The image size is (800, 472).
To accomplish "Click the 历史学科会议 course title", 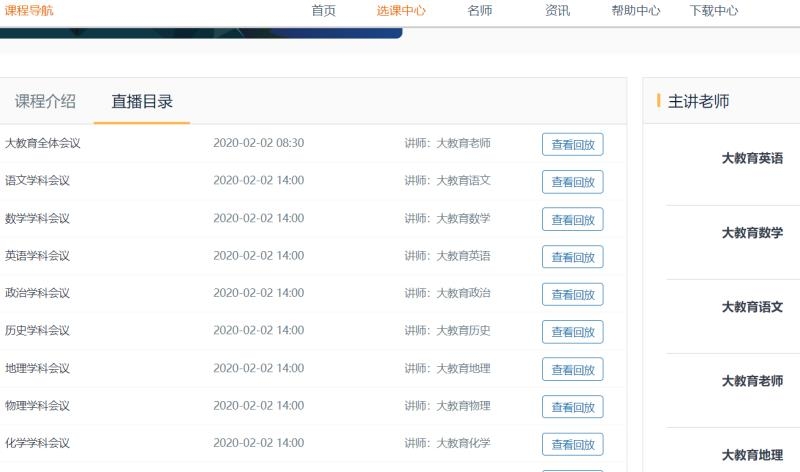I will tap(37, 330).
